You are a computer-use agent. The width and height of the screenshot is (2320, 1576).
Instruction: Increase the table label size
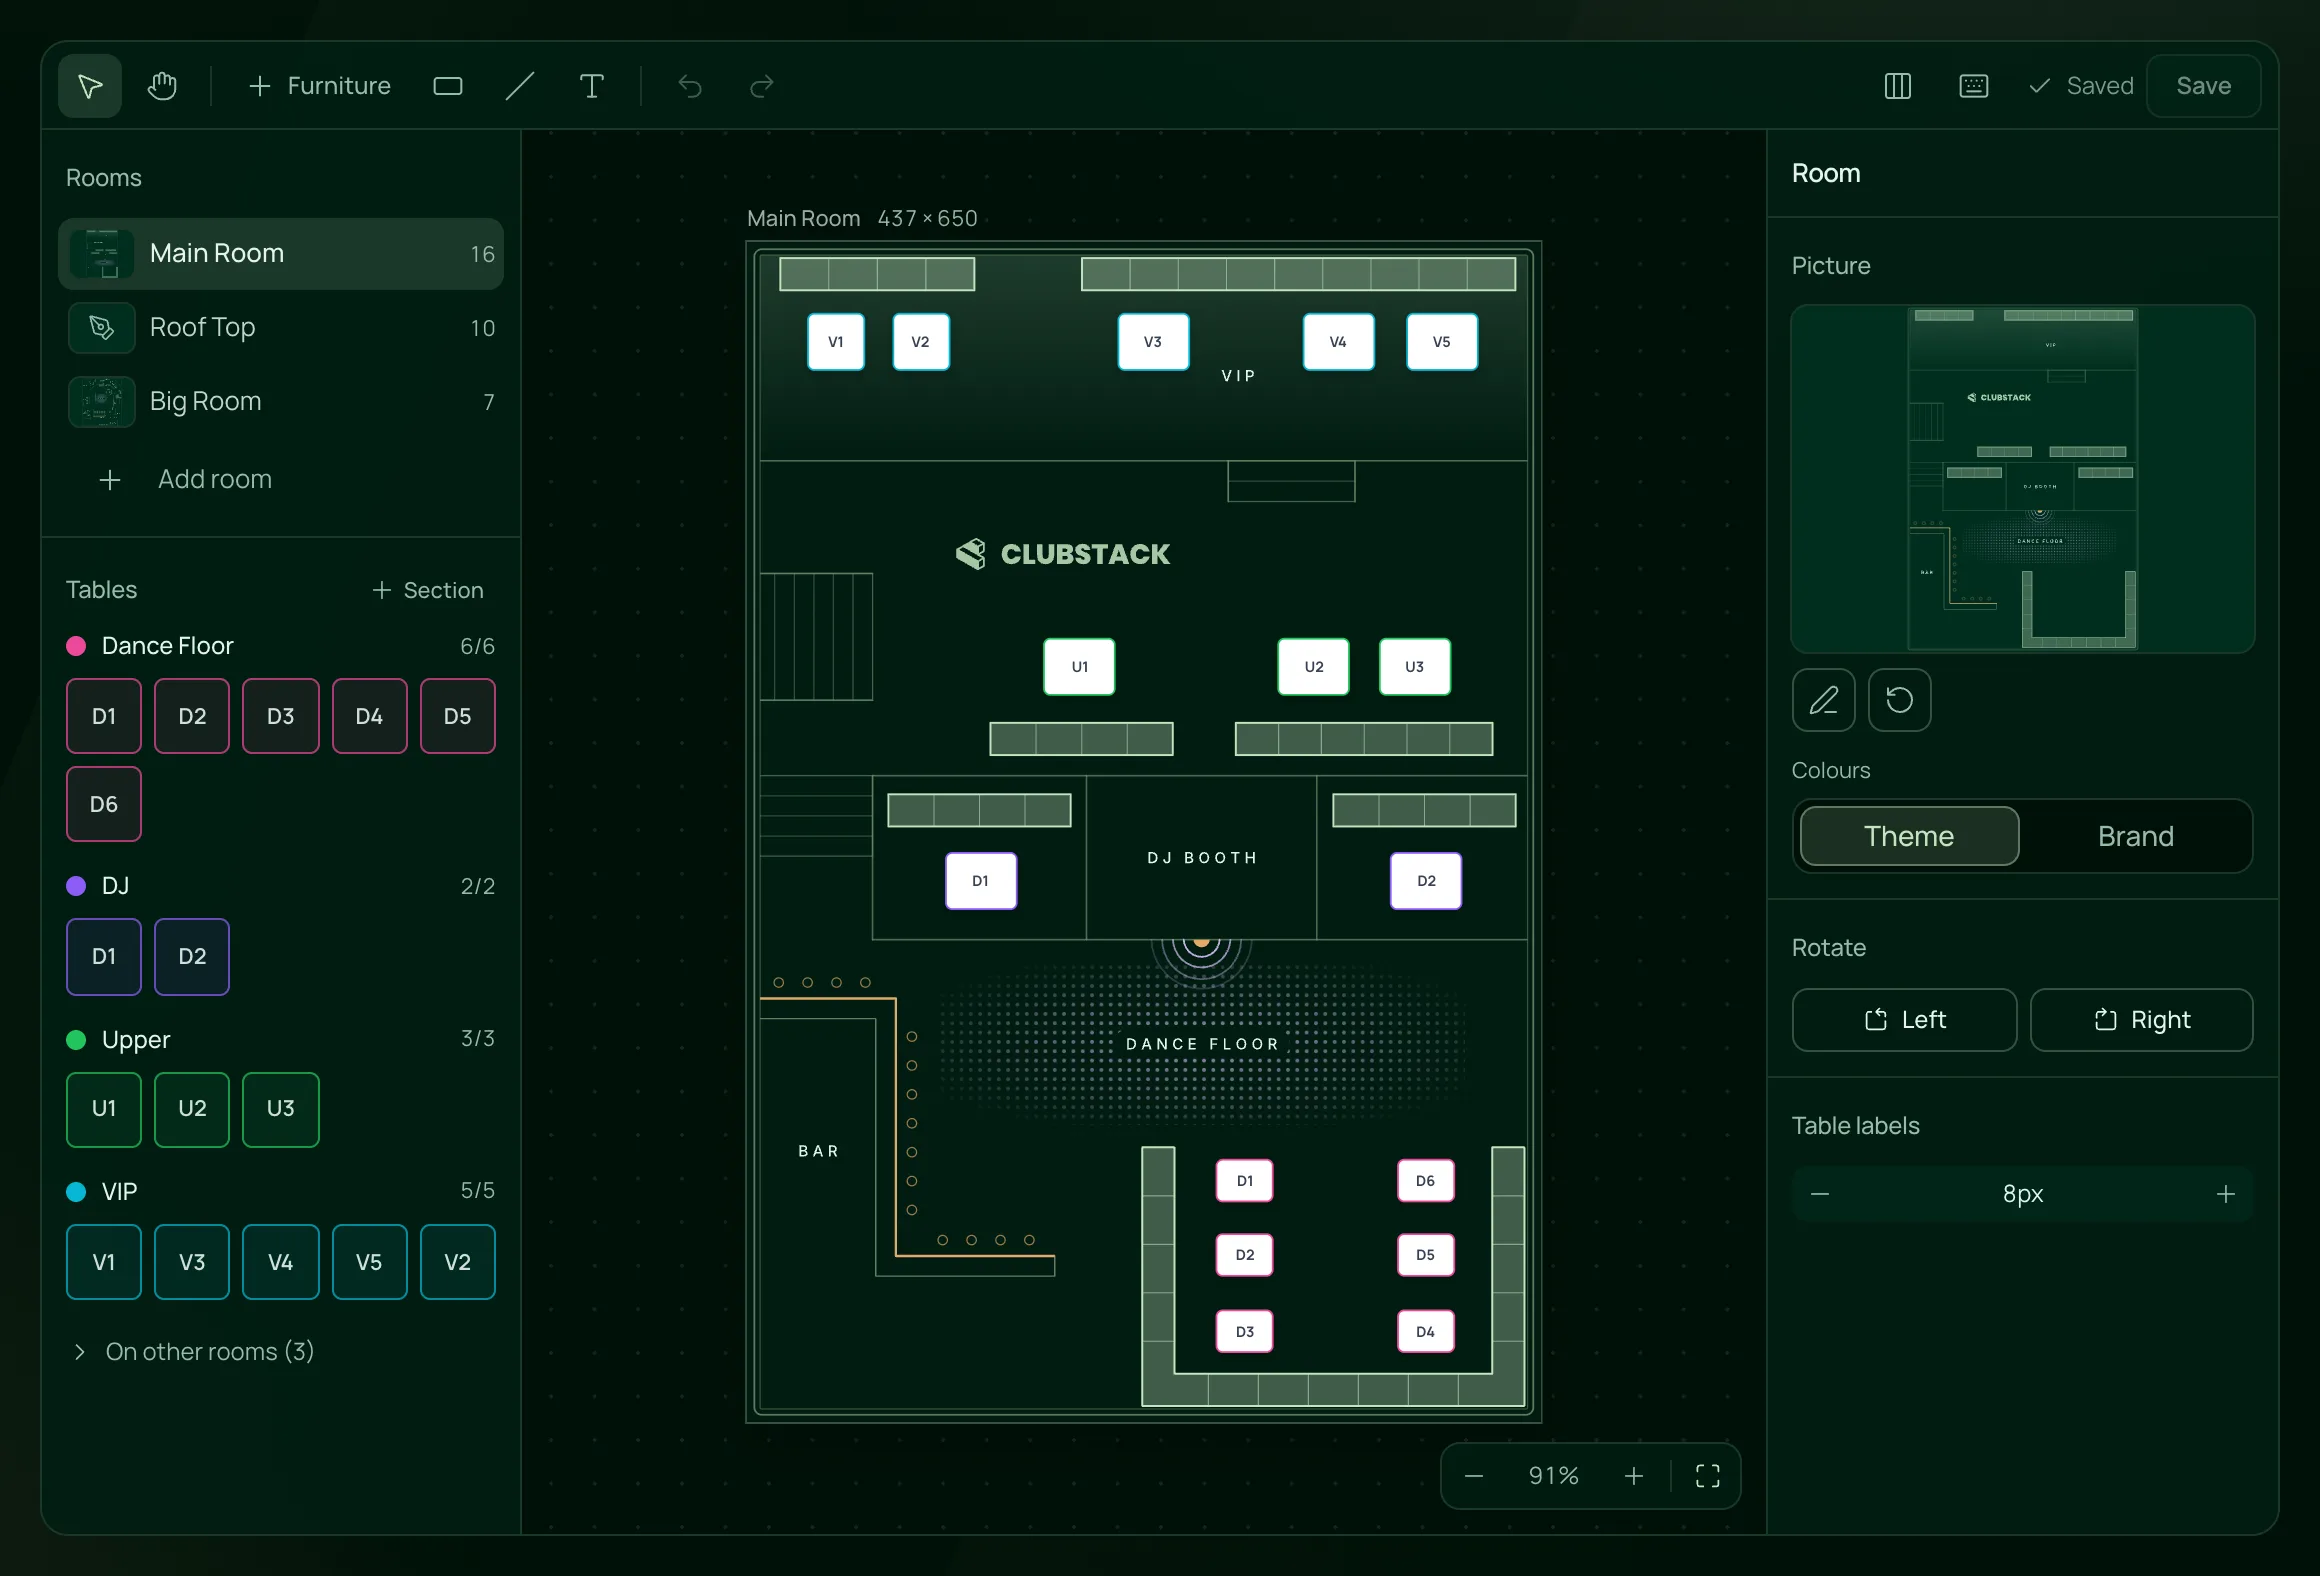click(2226, 1194)
